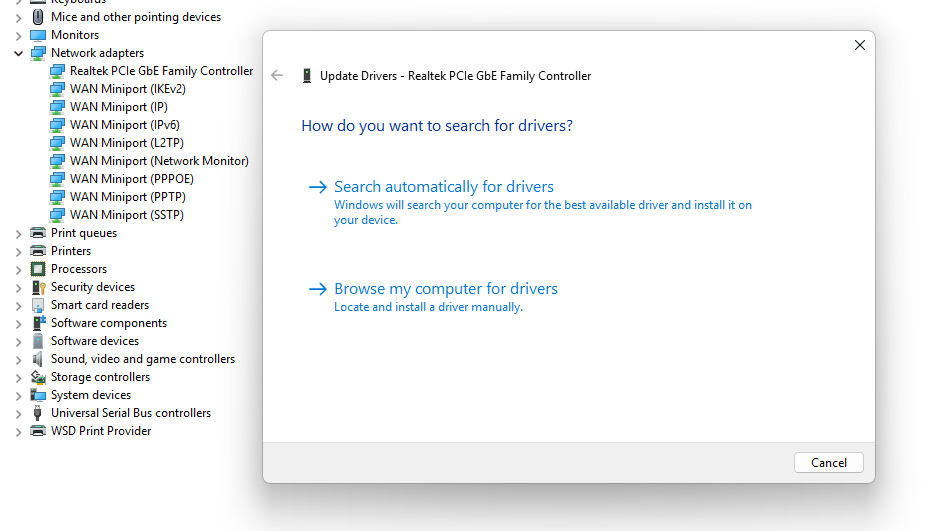Expand the System devices category
The image size is (939, 531).
click(18, 395)
